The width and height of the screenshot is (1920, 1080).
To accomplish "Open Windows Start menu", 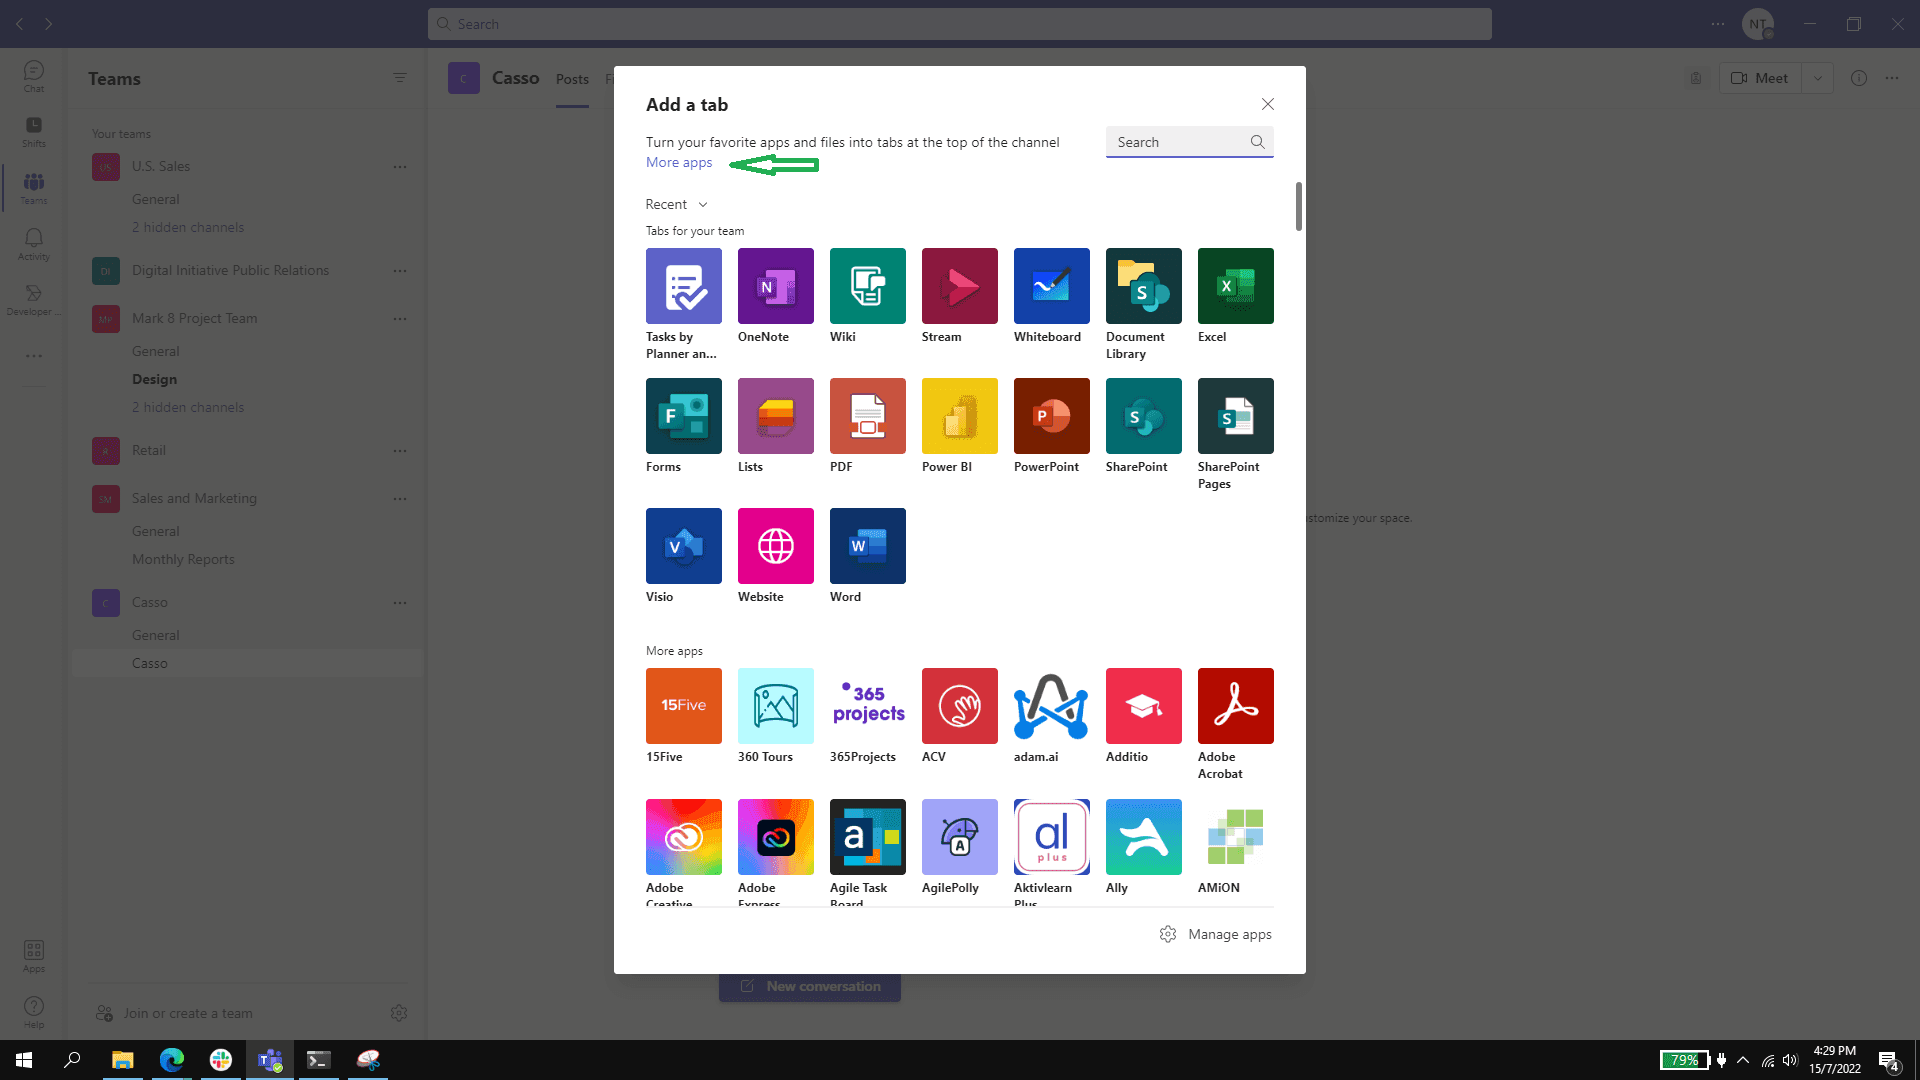I will (x=24, y=1060).
